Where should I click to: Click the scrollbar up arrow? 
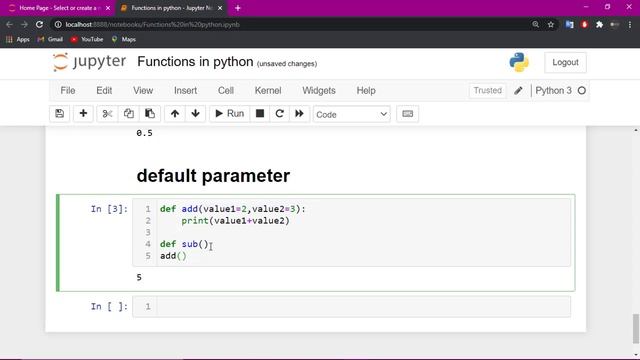(x=636, y=131)
